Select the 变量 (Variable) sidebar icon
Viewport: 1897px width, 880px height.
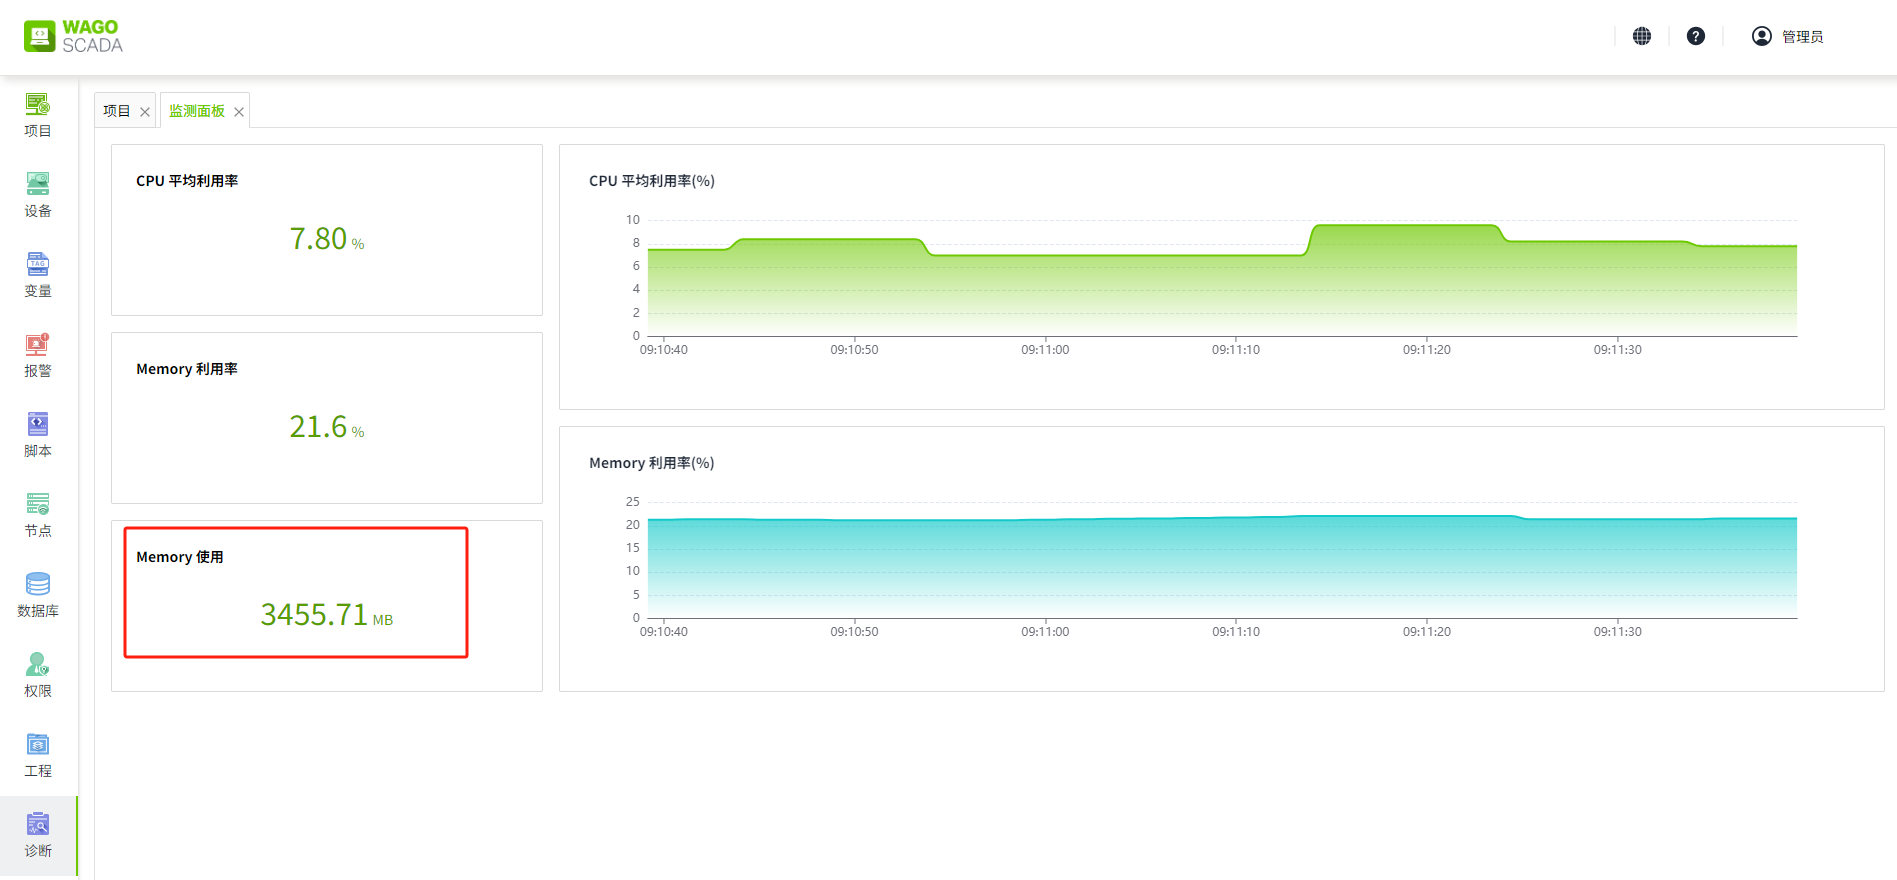pyautogui.click(x=38, y=275)
